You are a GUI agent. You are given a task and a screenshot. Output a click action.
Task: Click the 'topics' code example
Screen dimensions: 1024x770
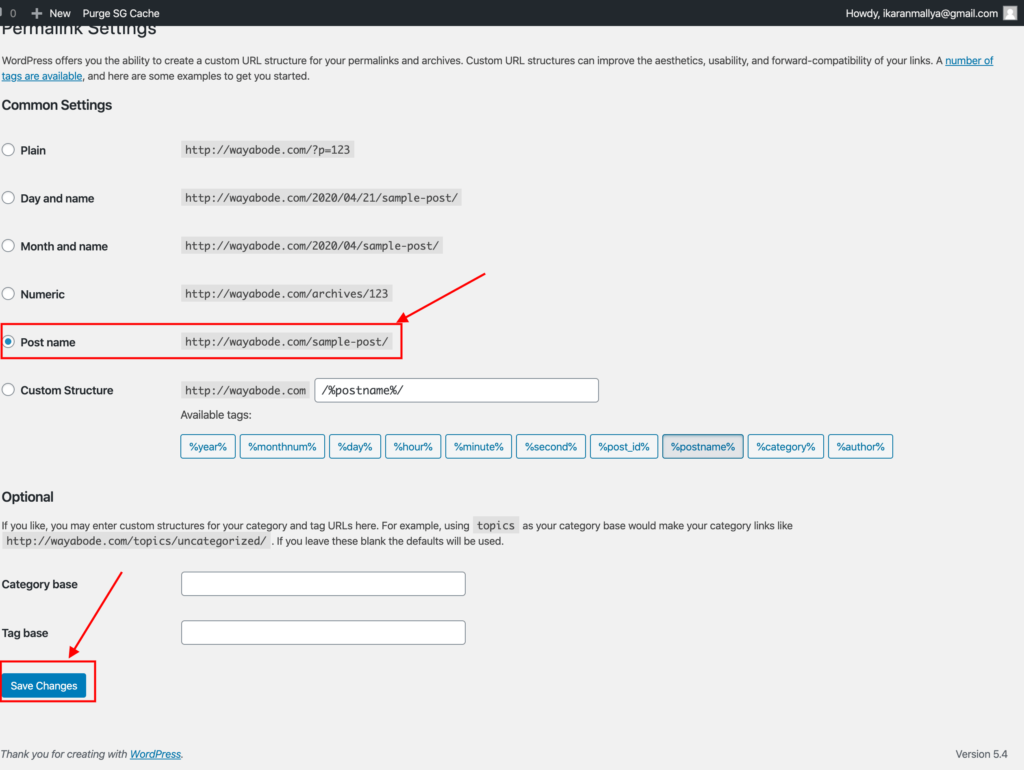496,525
